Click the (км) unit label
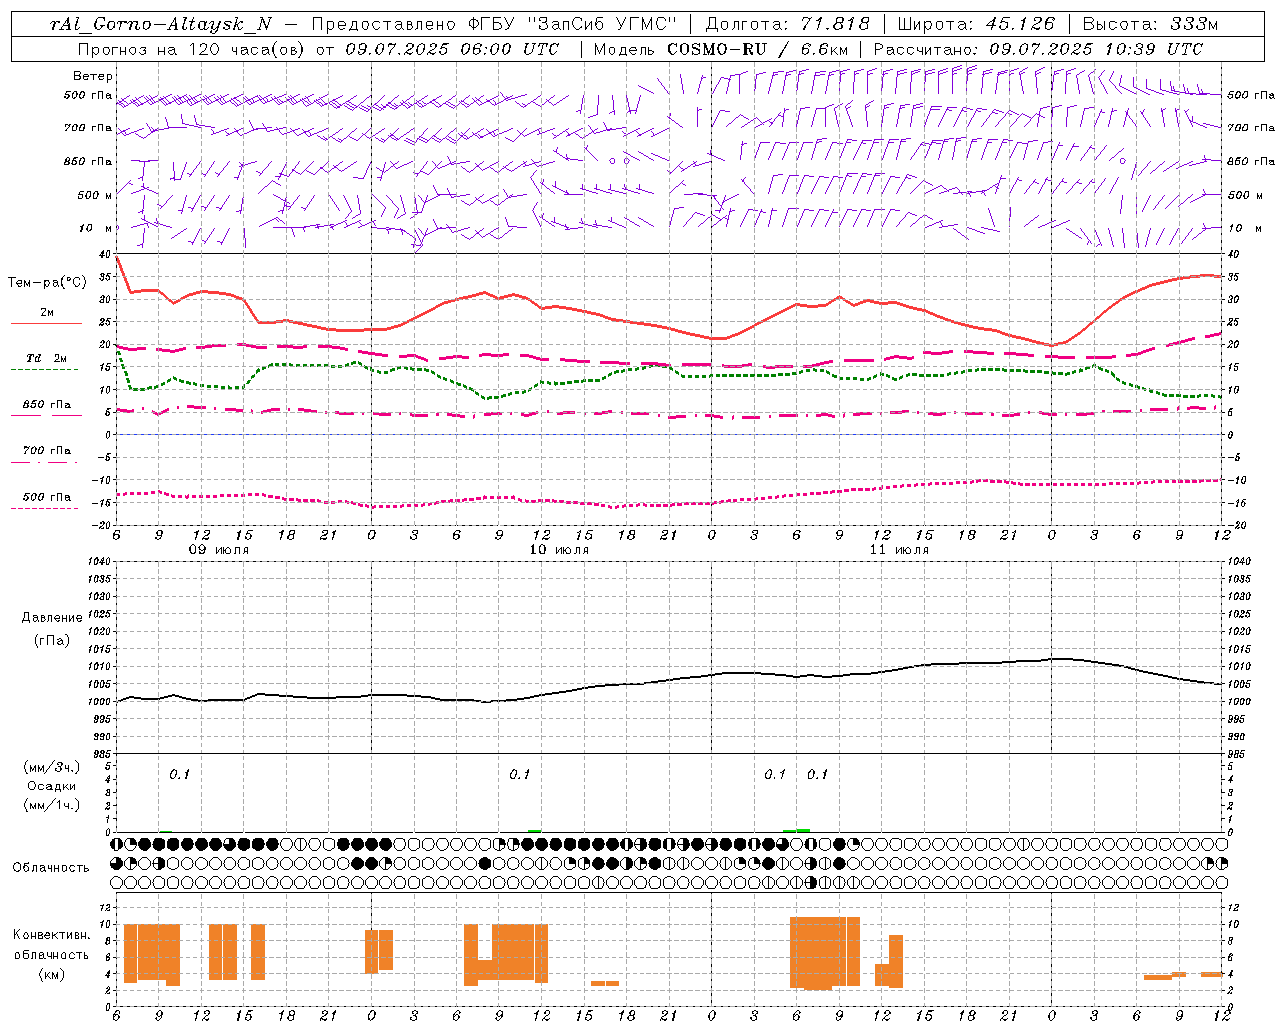Image resolution: width=1280 pixels, height=1024 pixels. [x=52, y=973]
